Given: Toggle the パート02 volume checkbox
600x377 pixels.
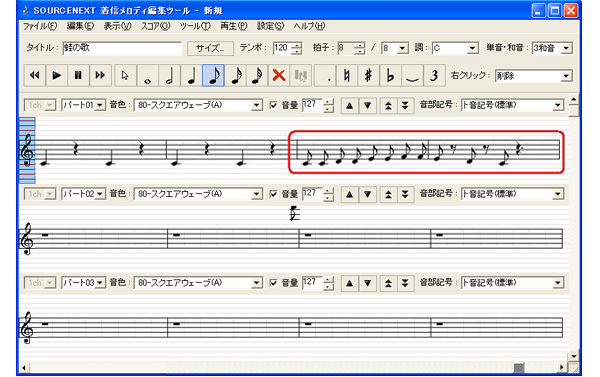Looking at the screenshot, I should coord(273,194).
